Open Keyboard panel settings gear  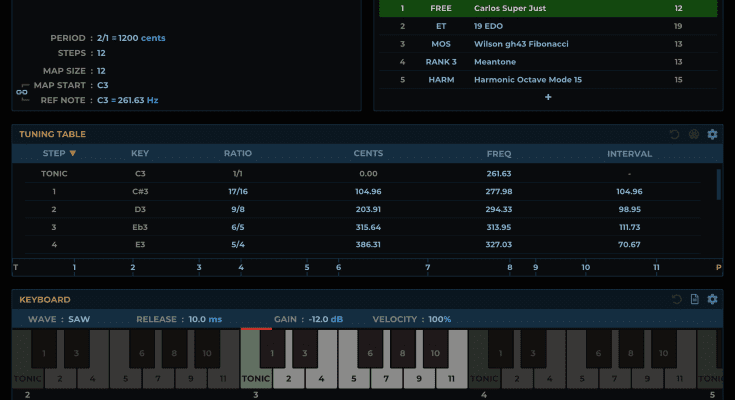(712, 299)
